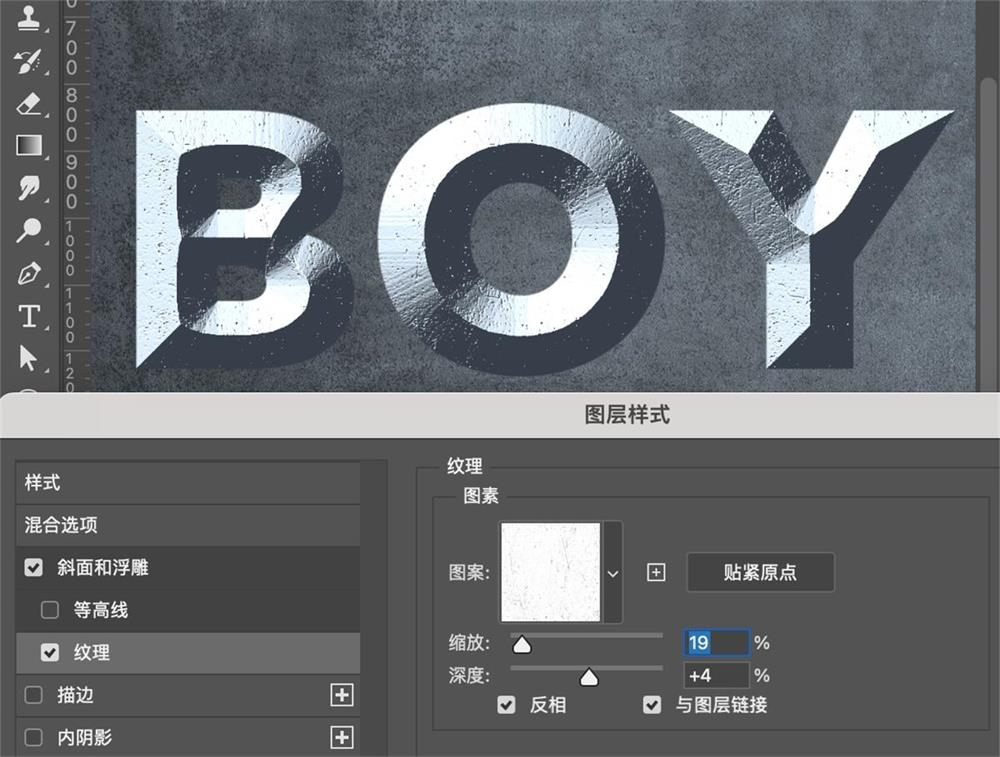Select the Path Selection arrow tool
The image size is (1000, 757).
(x=28, y=358)
